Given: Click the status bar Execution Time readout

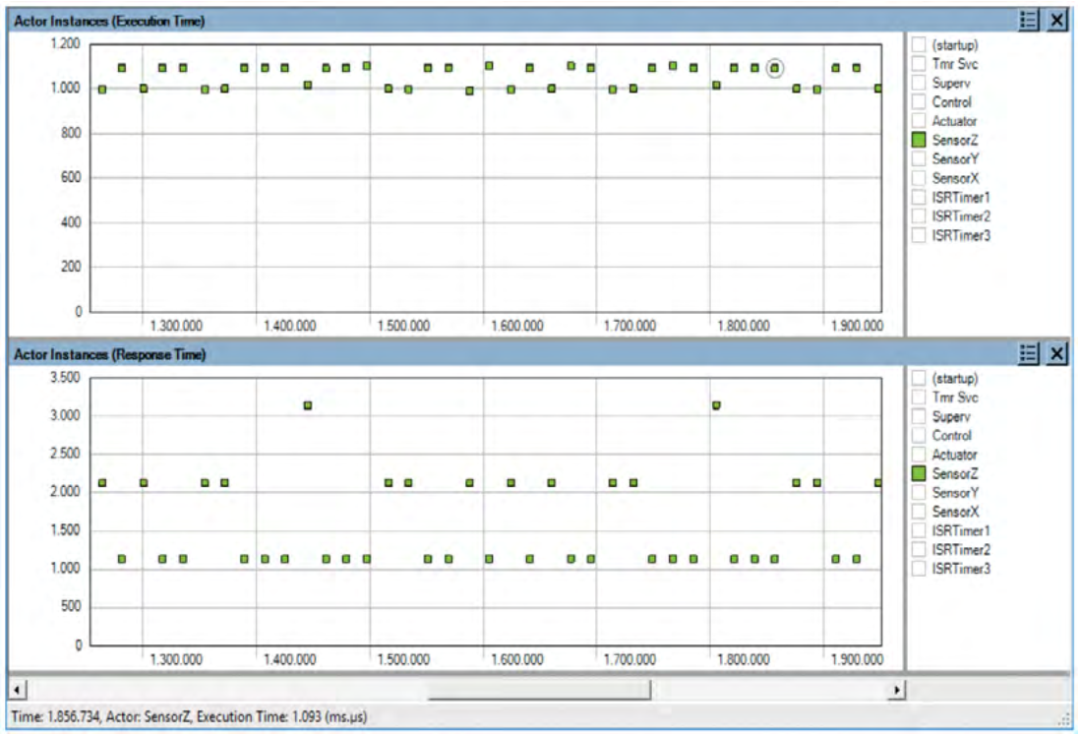Looking at the screenshot, I should coord(282,717).
